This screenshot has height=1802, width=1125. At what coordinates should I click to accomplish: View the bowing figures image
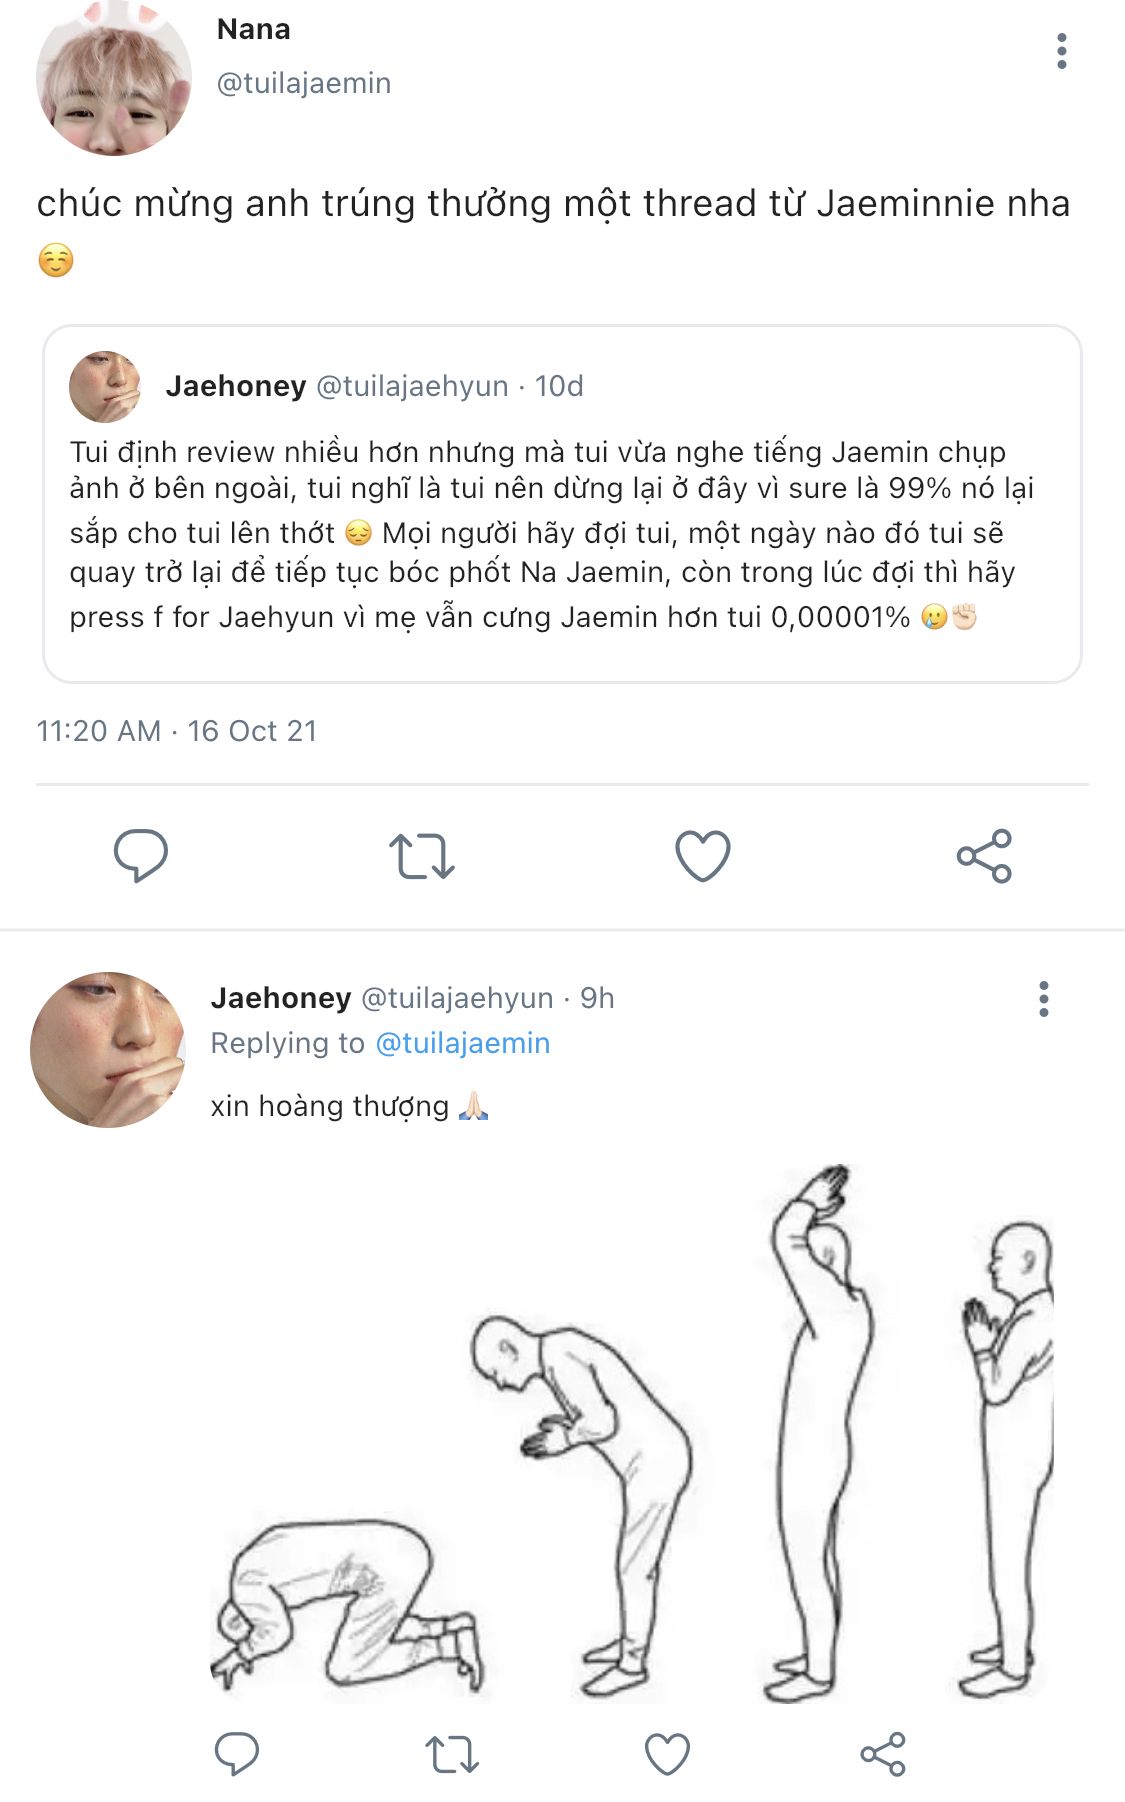(632, 1432)
